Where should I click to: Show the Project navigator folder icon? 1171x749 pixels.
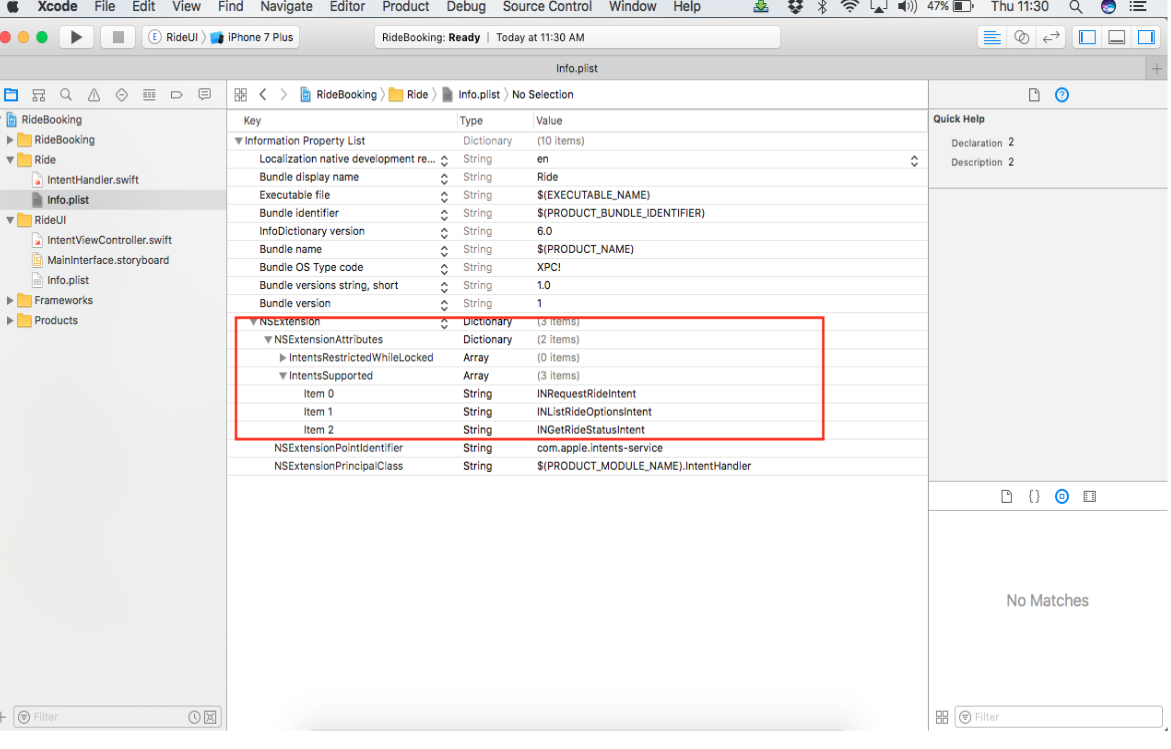coord(11,95)
